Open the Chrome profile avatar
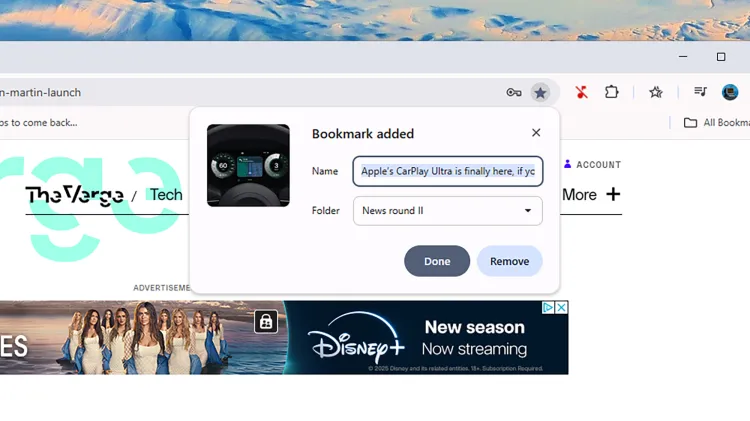The height and width of the screenshot is (421, 750). pyautogui.click(x=731, y=92)
